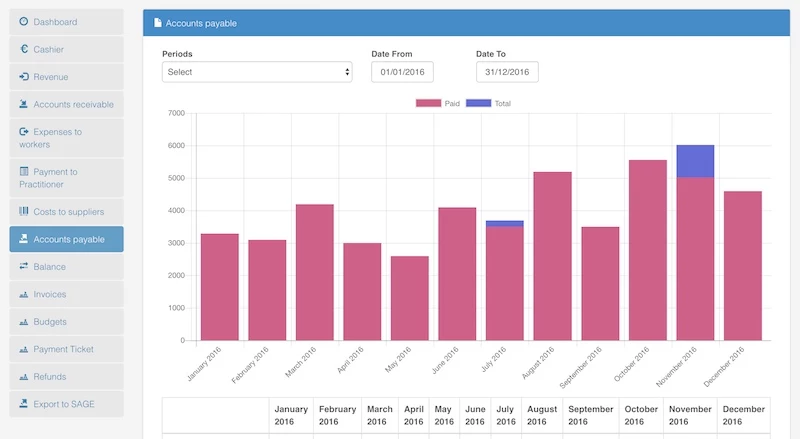Screen dimensions: 800x439
Task: Click the Invoices chart icon
Action: point(24,295)
